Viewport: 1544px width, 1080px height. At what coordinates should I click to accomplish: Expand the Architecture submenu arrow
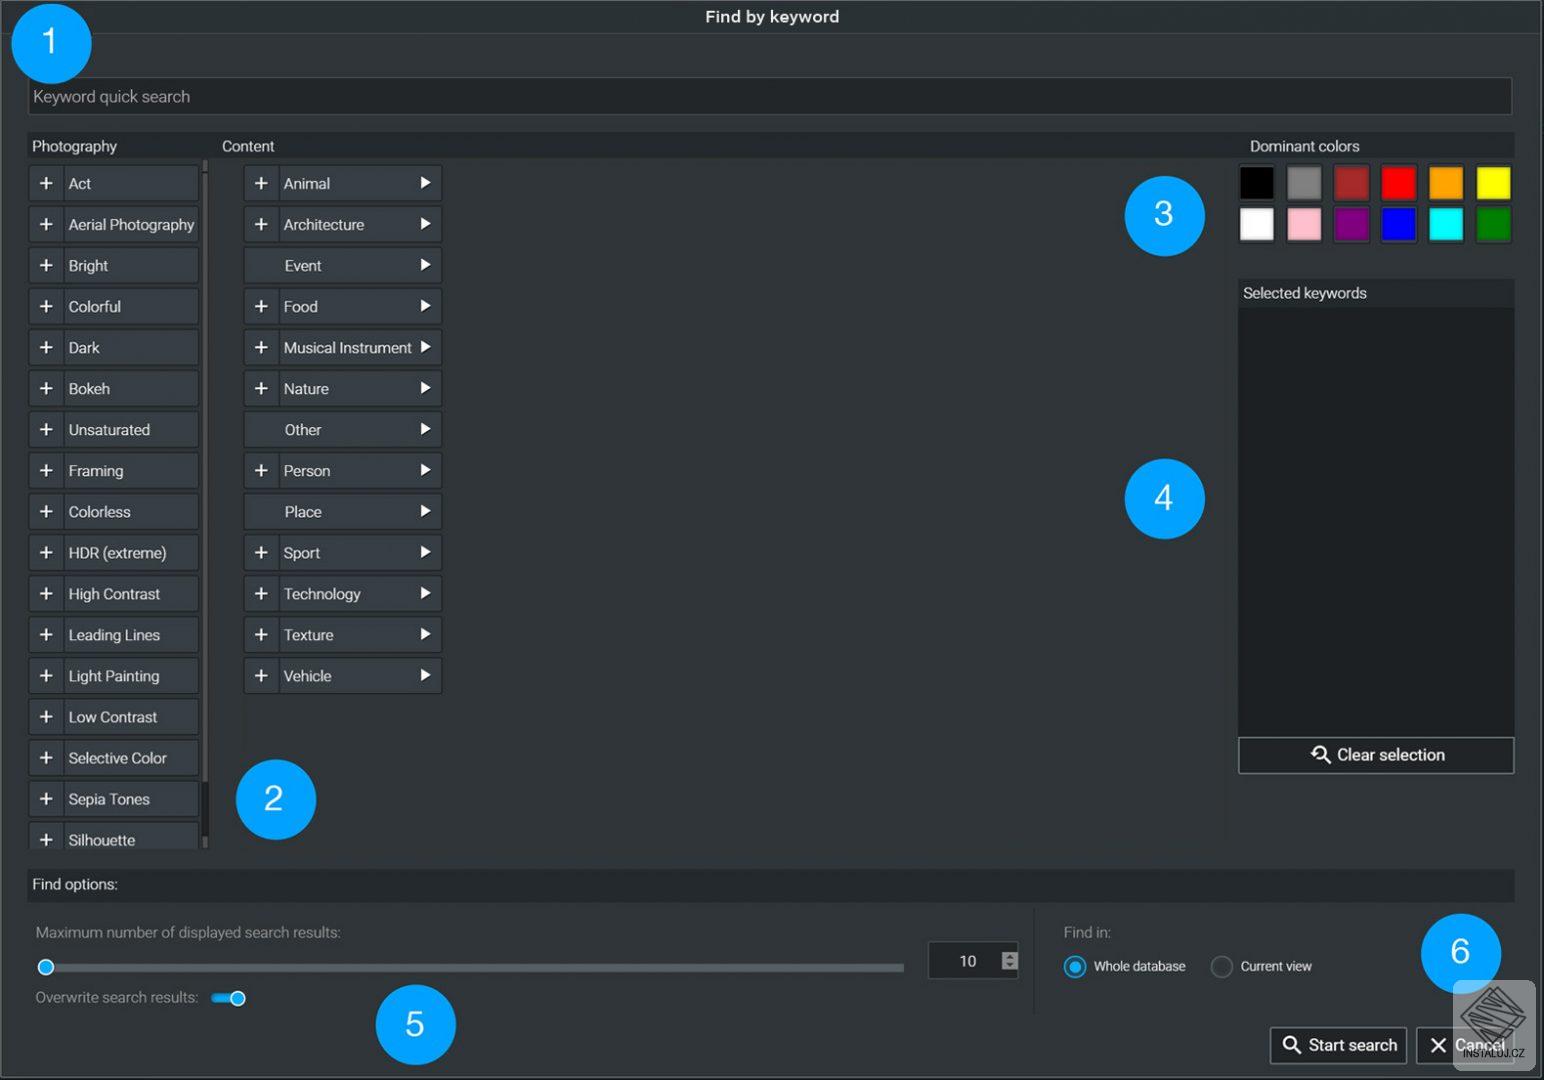point(425,224)
